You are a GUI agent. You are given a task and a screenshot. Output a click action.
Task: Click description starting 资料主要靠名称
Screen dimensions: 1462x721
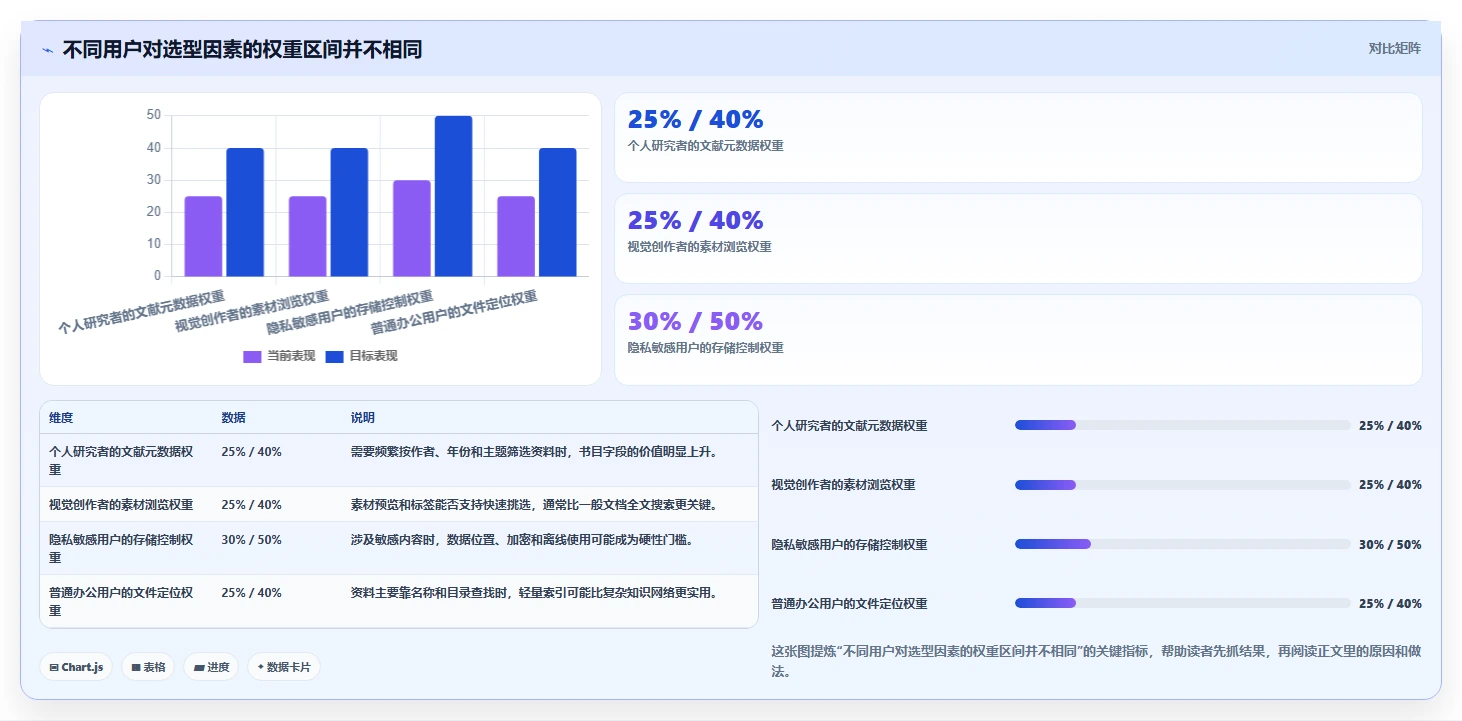click(534, 592)
